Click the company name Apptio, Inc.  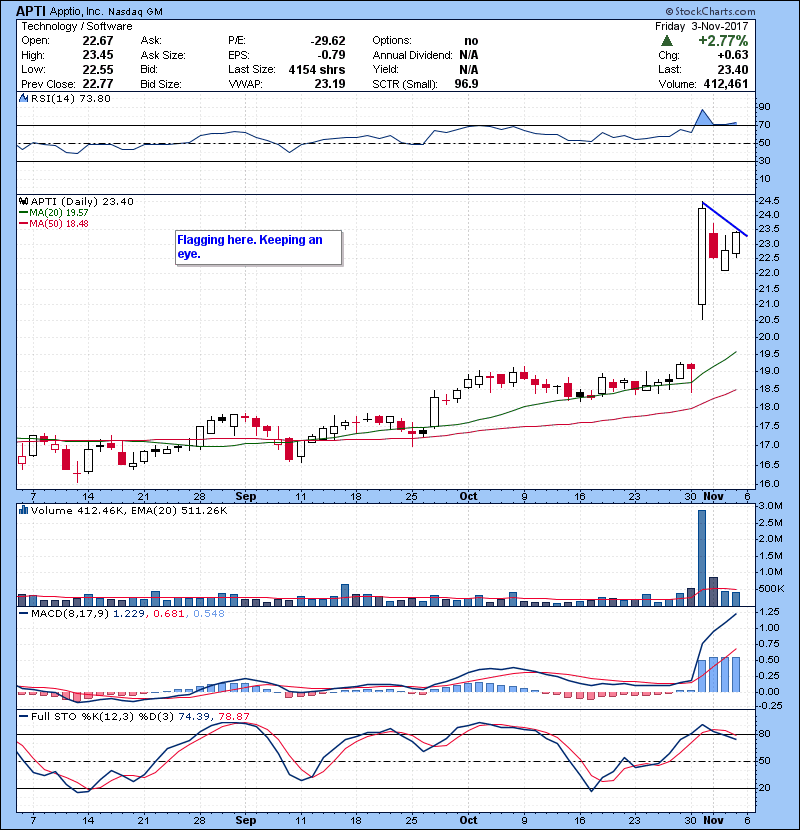[x=76, y=11]
